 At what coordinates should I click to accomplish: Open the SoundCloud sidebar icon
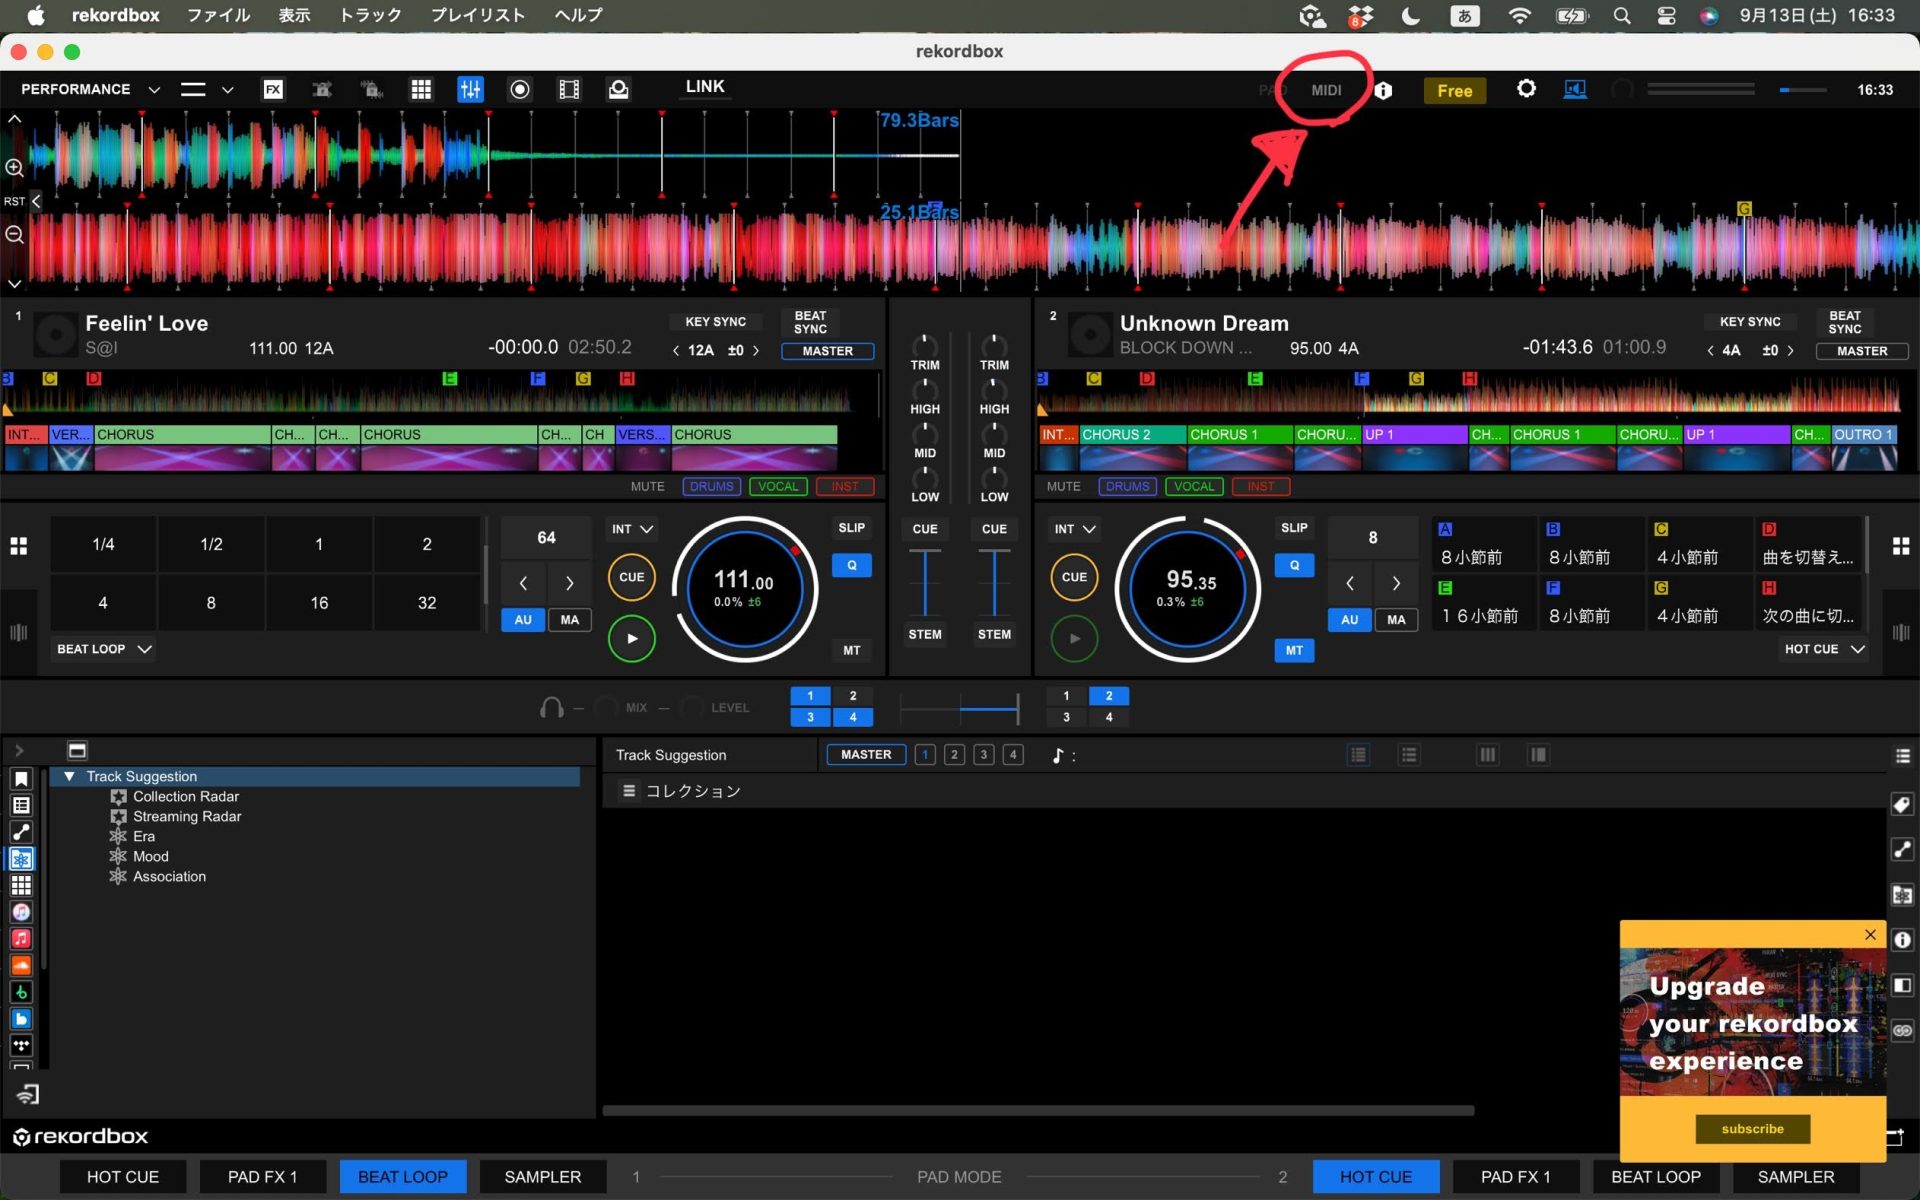21,965
